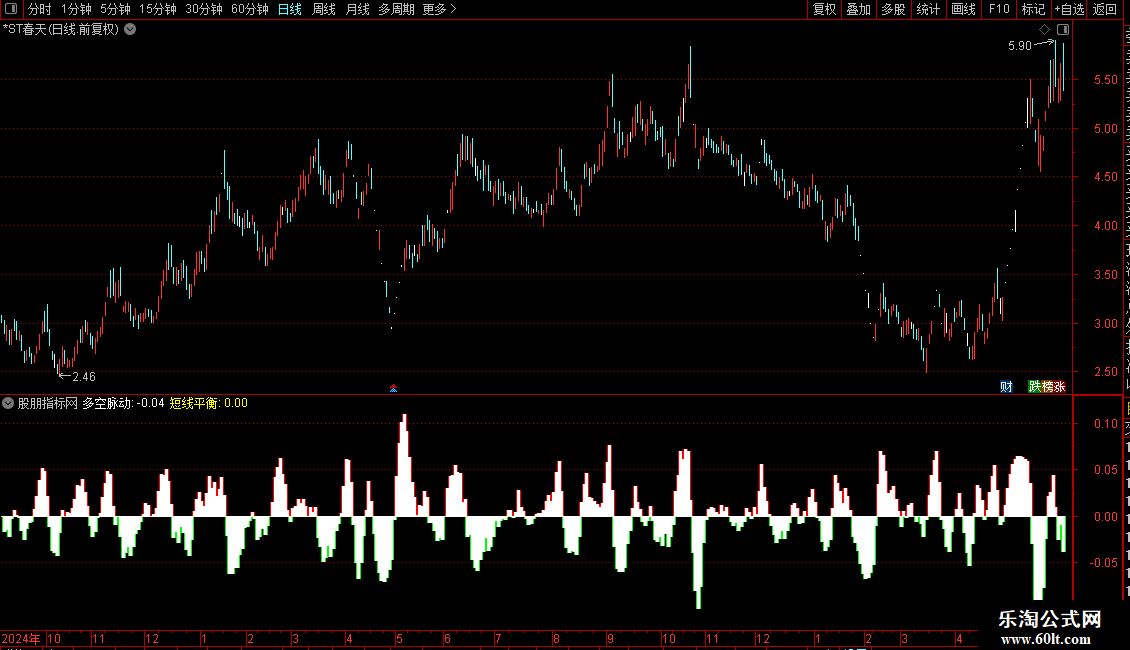The height and width of the screenshot is (650, 1130).
Task: Click the 0.10 indicator axis label
Action: (x=1105, y=424)
